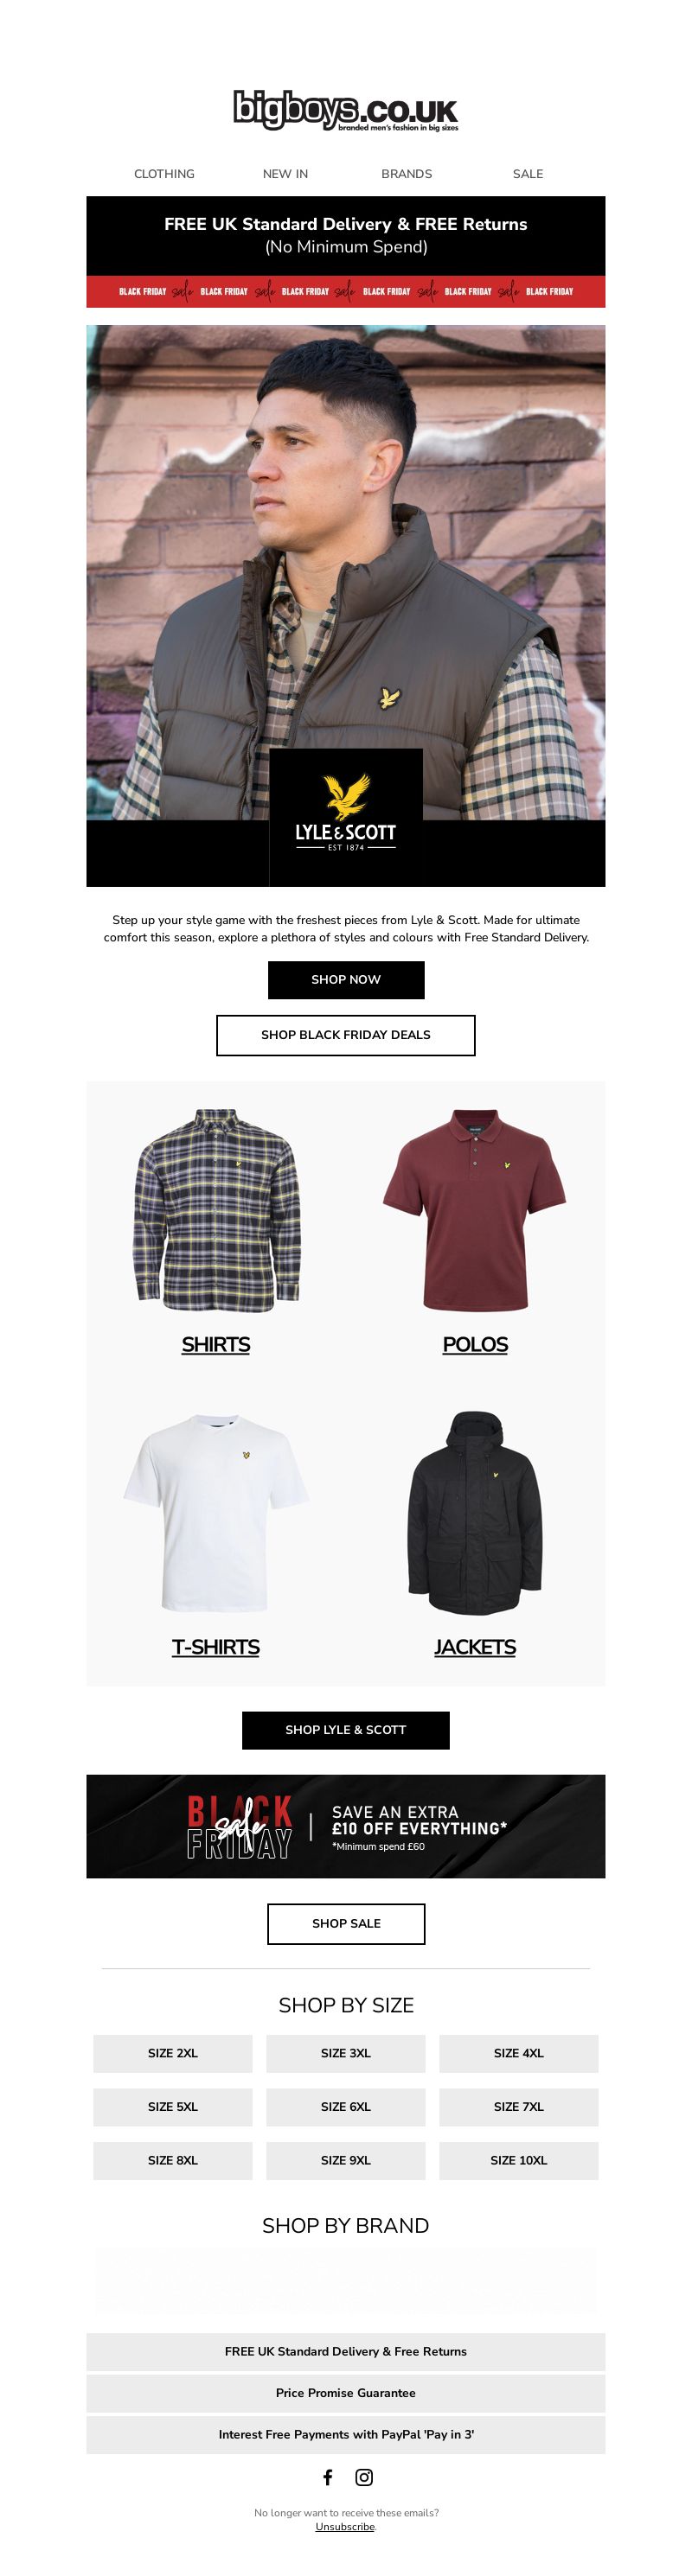The height and width of the screenshot is (2576, 692).
Task: Click the Facebook icon in the footer
Action: [328, 2477]
